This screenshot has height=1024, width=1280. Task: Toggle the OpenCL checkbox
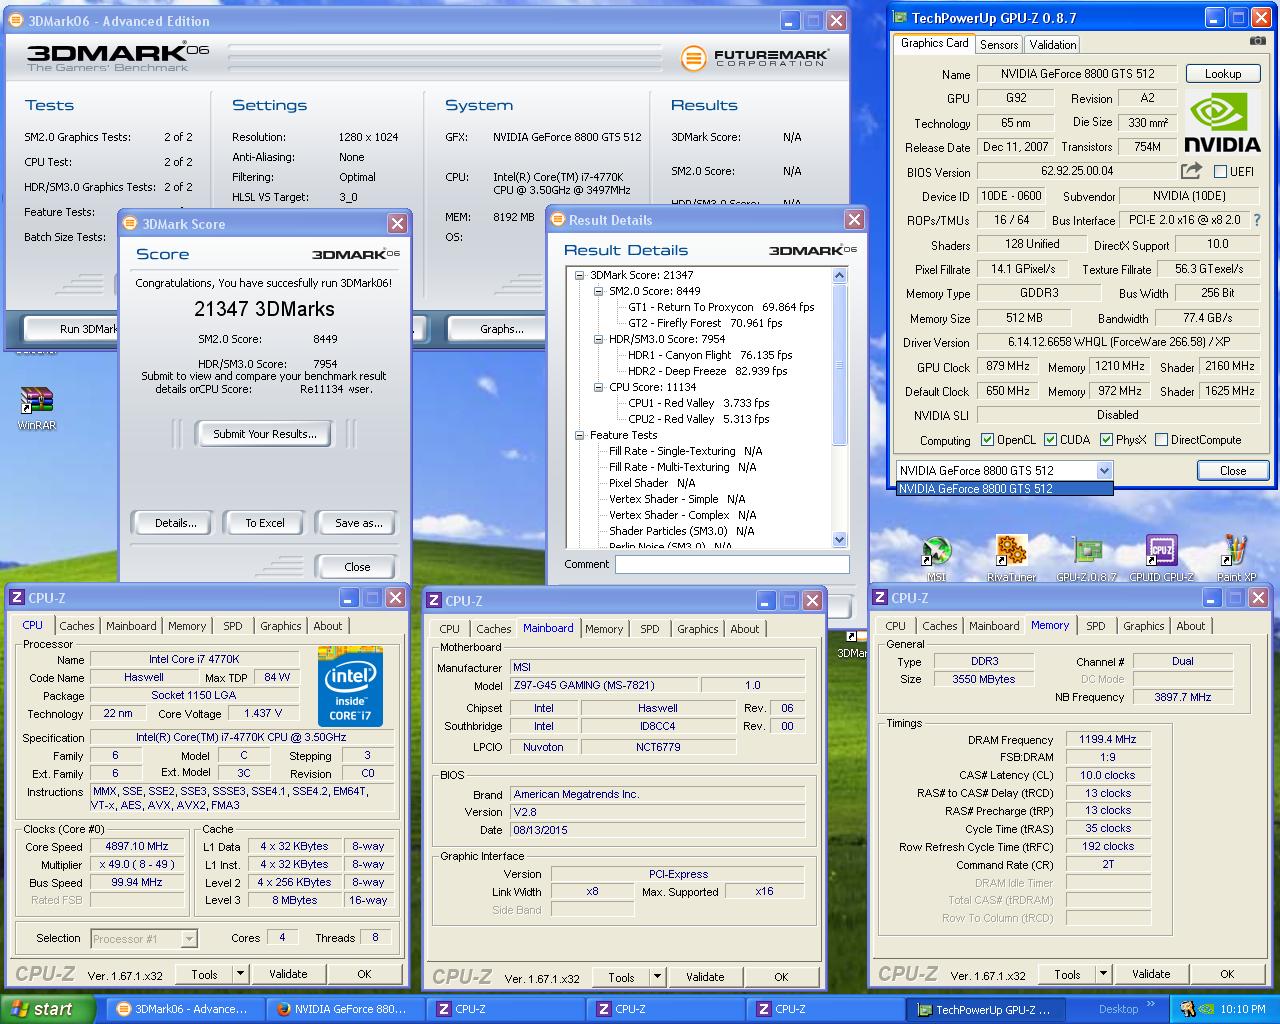point(987,439)
